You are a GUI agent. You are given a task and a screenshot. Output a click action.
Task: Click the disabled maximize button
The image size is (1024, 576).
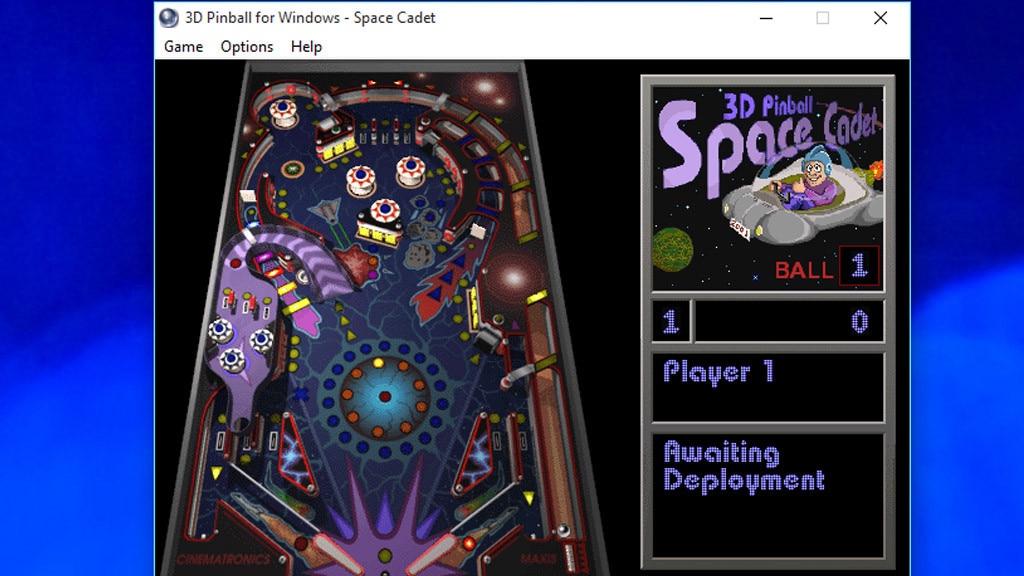823,18
